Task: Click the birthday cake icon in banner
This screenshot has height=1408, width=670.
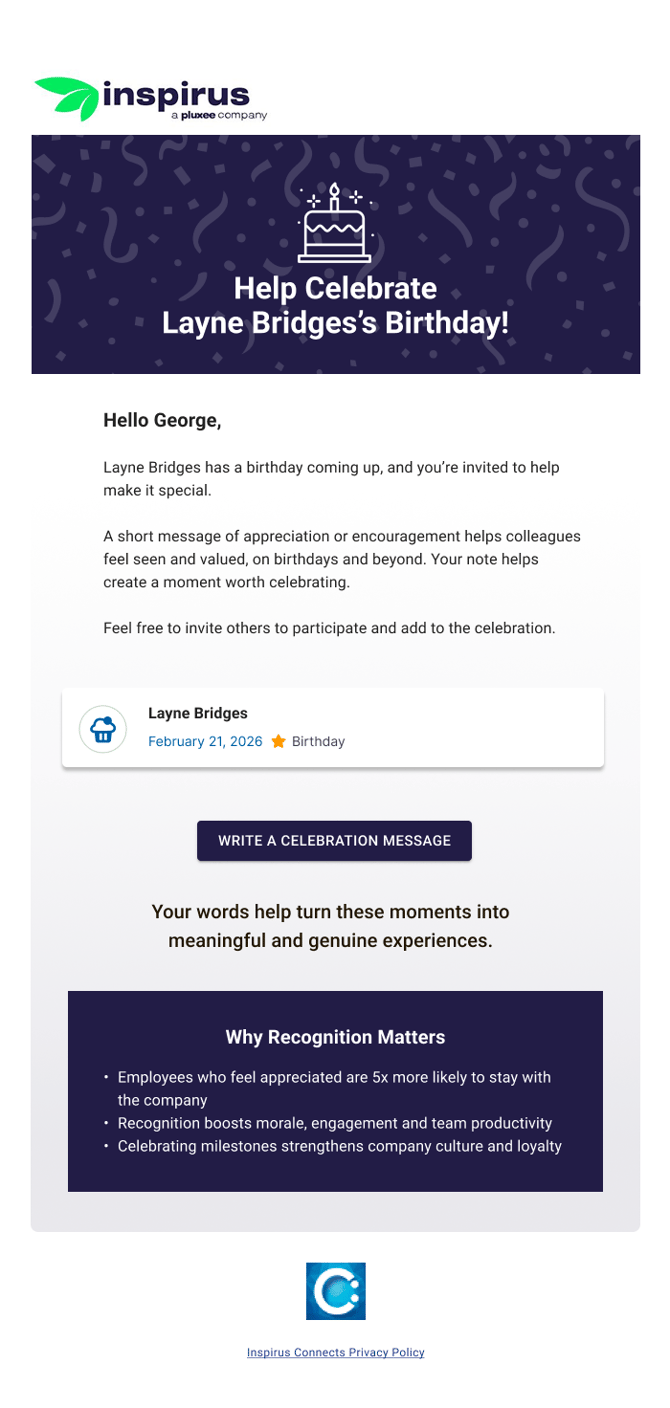Action: 335,222
